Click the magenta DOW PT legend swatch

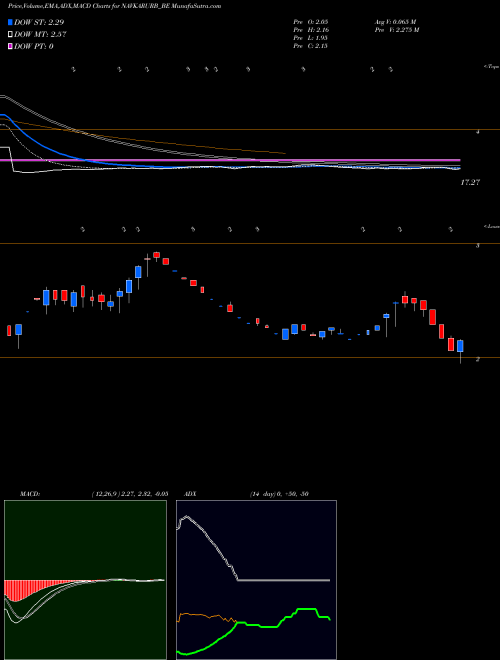tap(11, 46)
